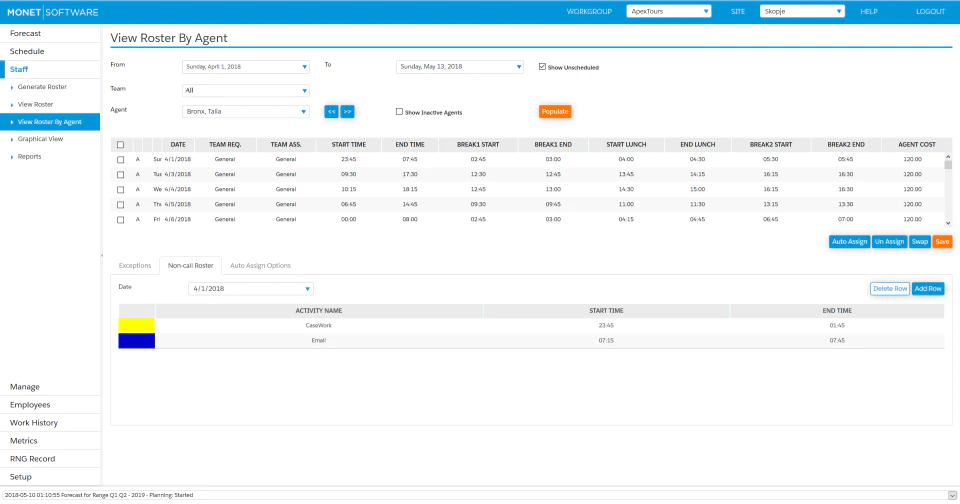Enable the Show Inactive Agents checkbox
Viewport: 960px width, 504px height.
click(x=399, y=112)
